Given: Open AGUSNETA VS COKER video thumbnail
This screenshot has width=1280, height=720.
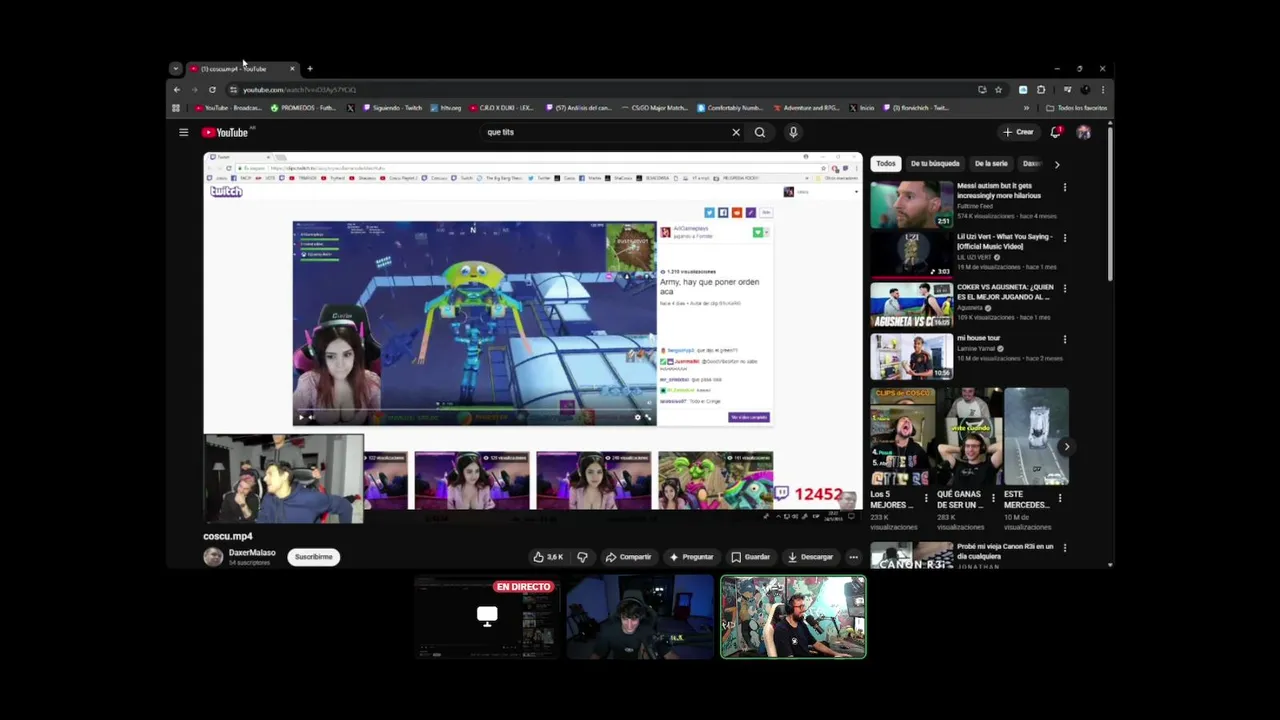Looking at the screenshot, I should [x=911, y=305].
